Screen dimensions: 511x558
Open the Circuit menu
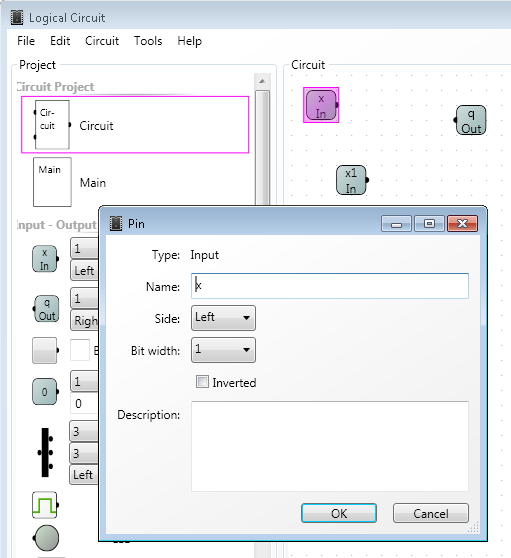point(102,41)
